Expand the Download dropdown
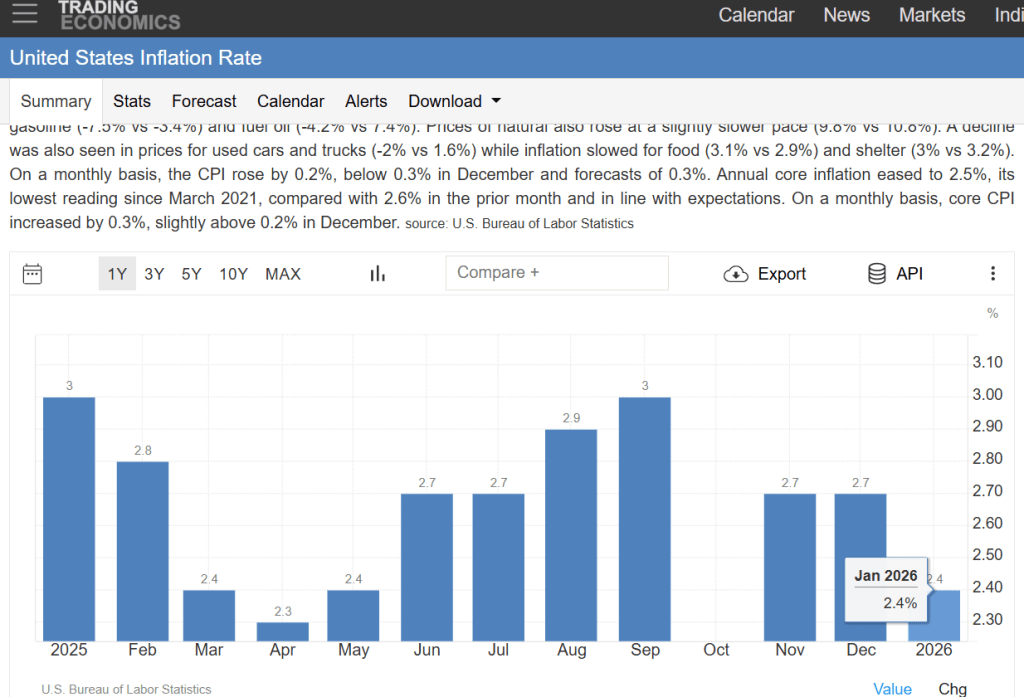1024x697 pixels. [454, 101]
